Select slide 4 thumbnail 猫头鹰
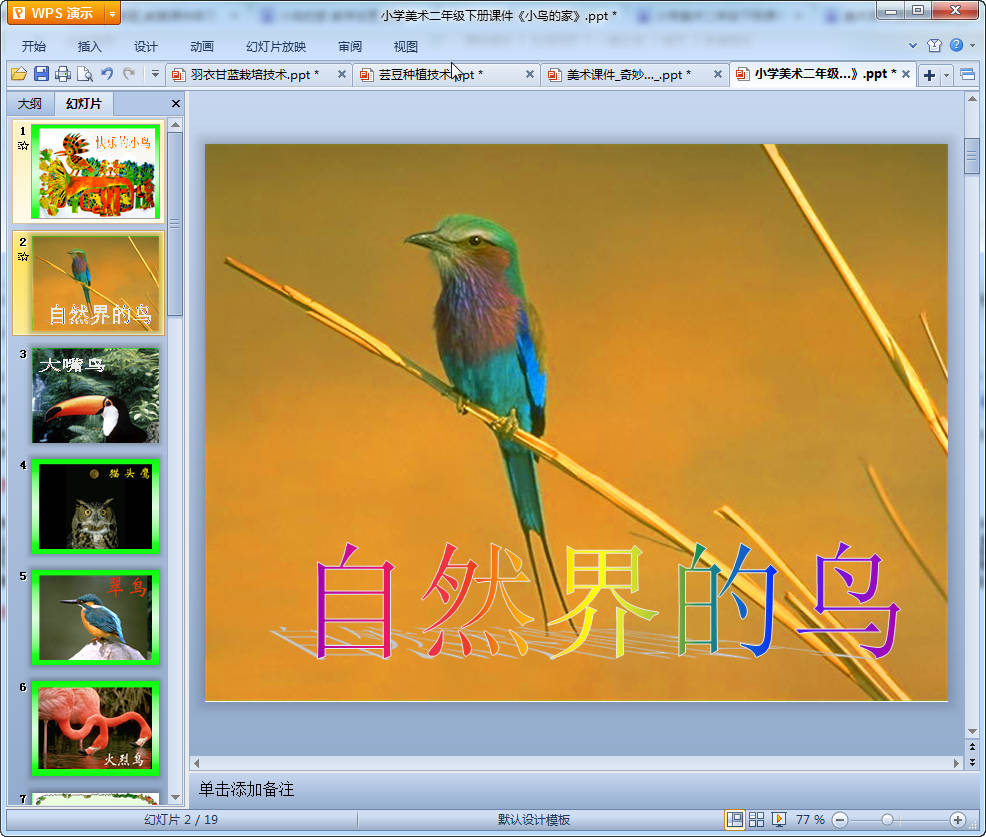This screenshot has height=837, width=986. click(95, 507)
